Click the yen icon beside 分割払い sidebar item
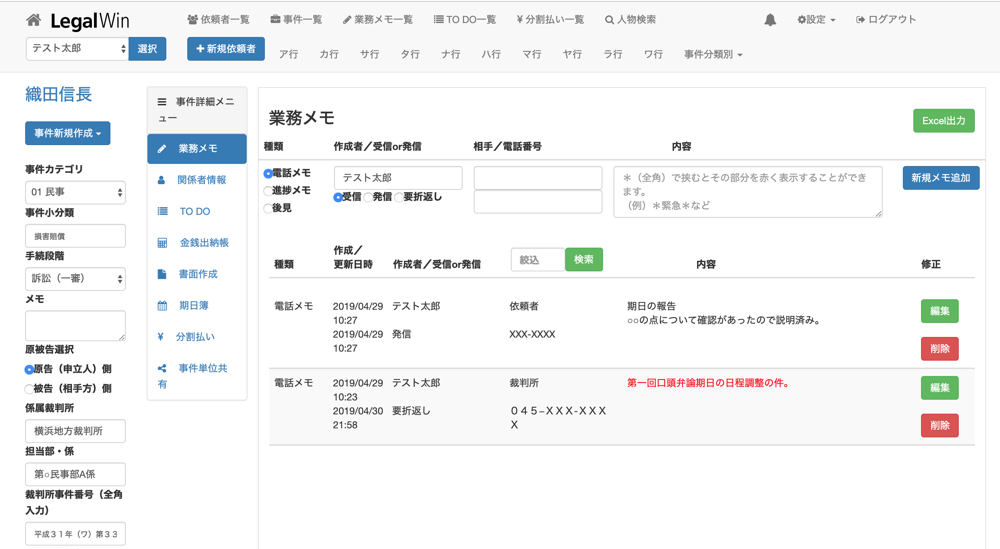This screenshot has height=549, width=1000. 160,337
